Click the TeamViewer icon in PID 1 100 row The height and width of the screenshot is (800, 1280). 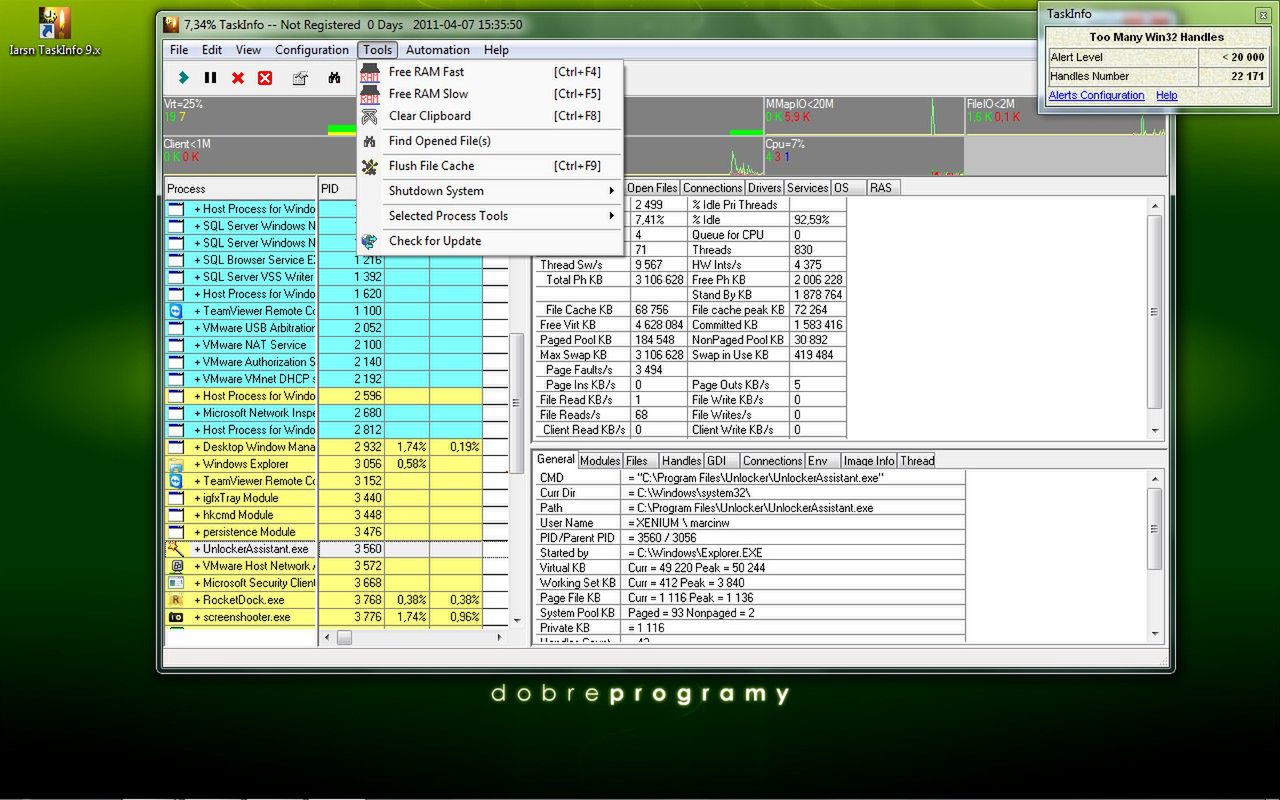[176, 311]
